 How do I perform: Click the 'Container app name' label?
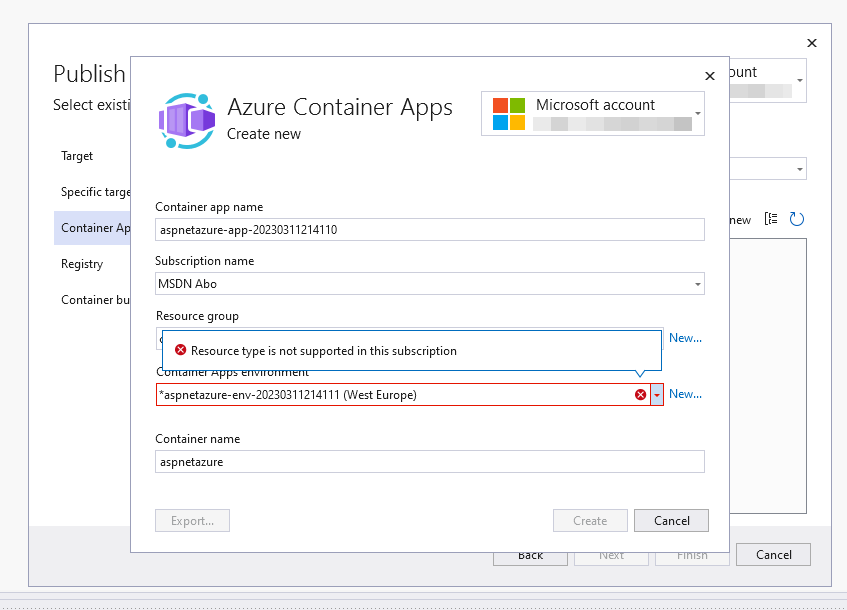(209, 207)
